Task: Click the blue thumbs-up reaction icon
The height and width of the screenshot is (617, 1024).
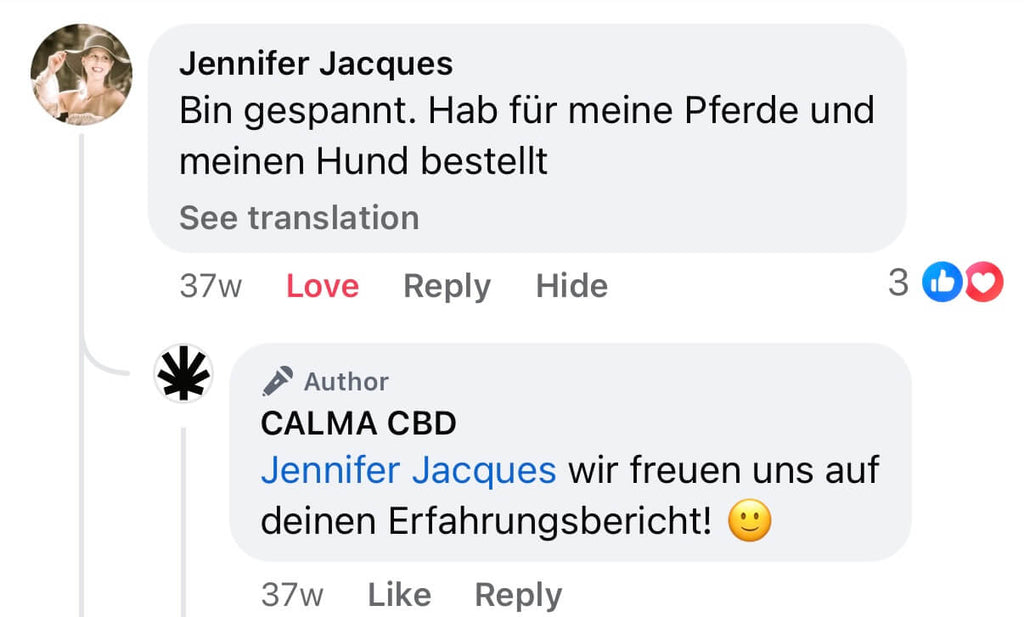Action: (x=941, y=285)
